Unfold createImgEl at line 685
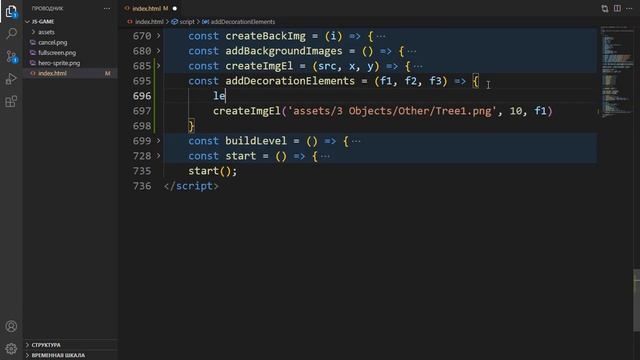The width and height of the screenshot is (640, 360). [x=158, y=66]
